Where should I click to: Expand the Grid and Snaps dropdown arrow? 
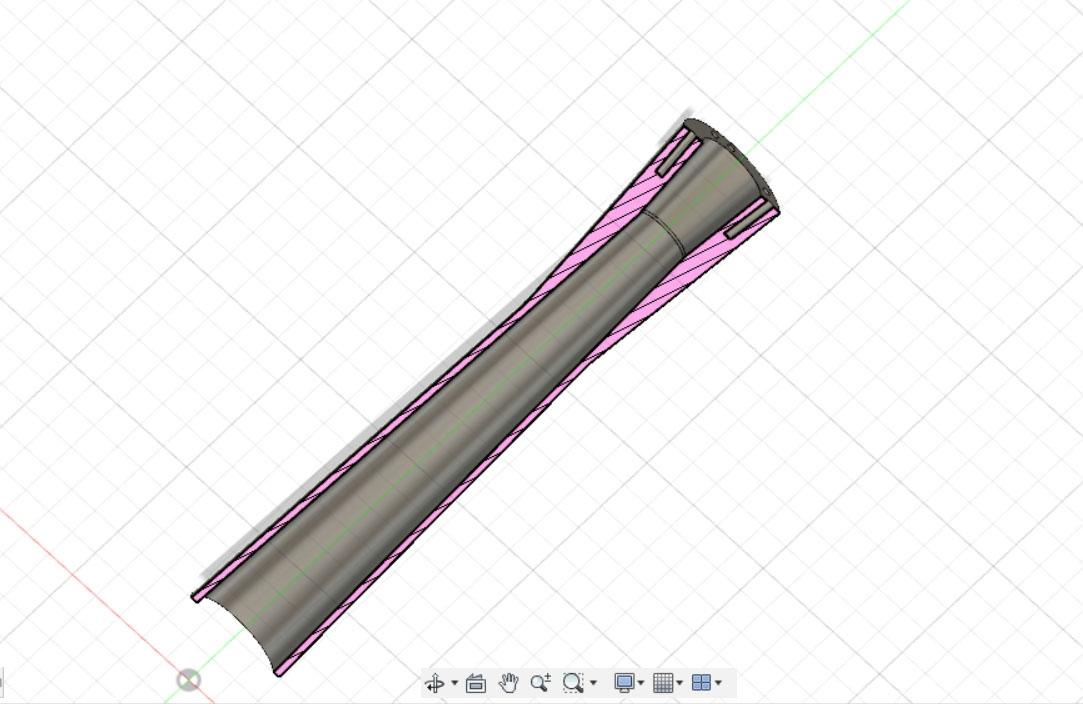click(680, 683)
